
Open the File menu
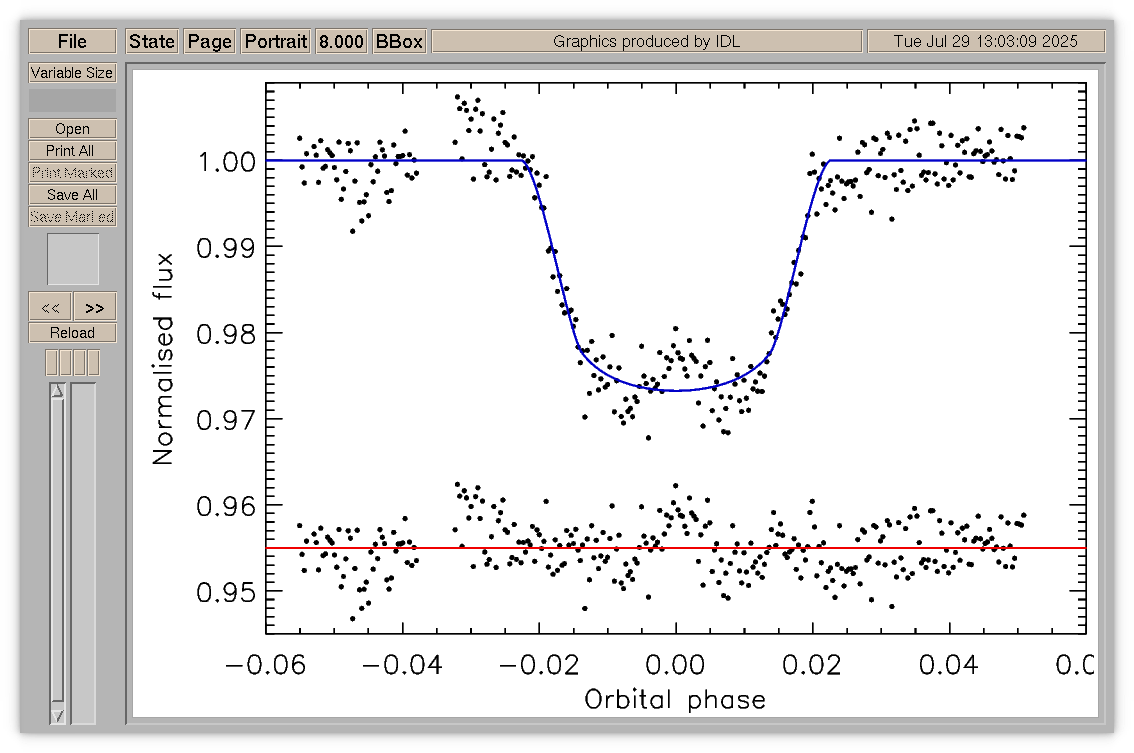coord(72,41)
